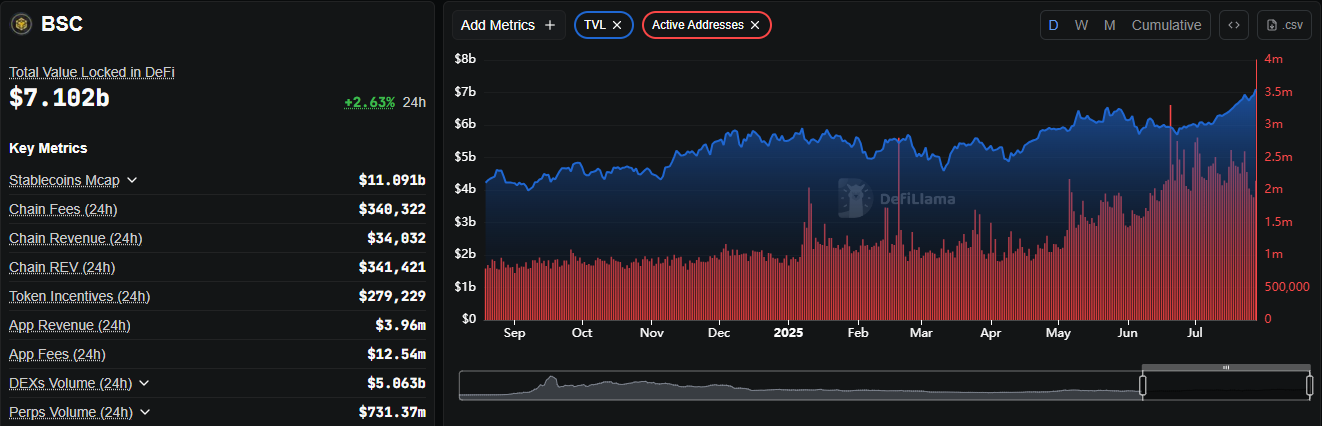1322x426 pixels.
Task: Click the $731.37m perps volume value
Action: pos(392,412)
